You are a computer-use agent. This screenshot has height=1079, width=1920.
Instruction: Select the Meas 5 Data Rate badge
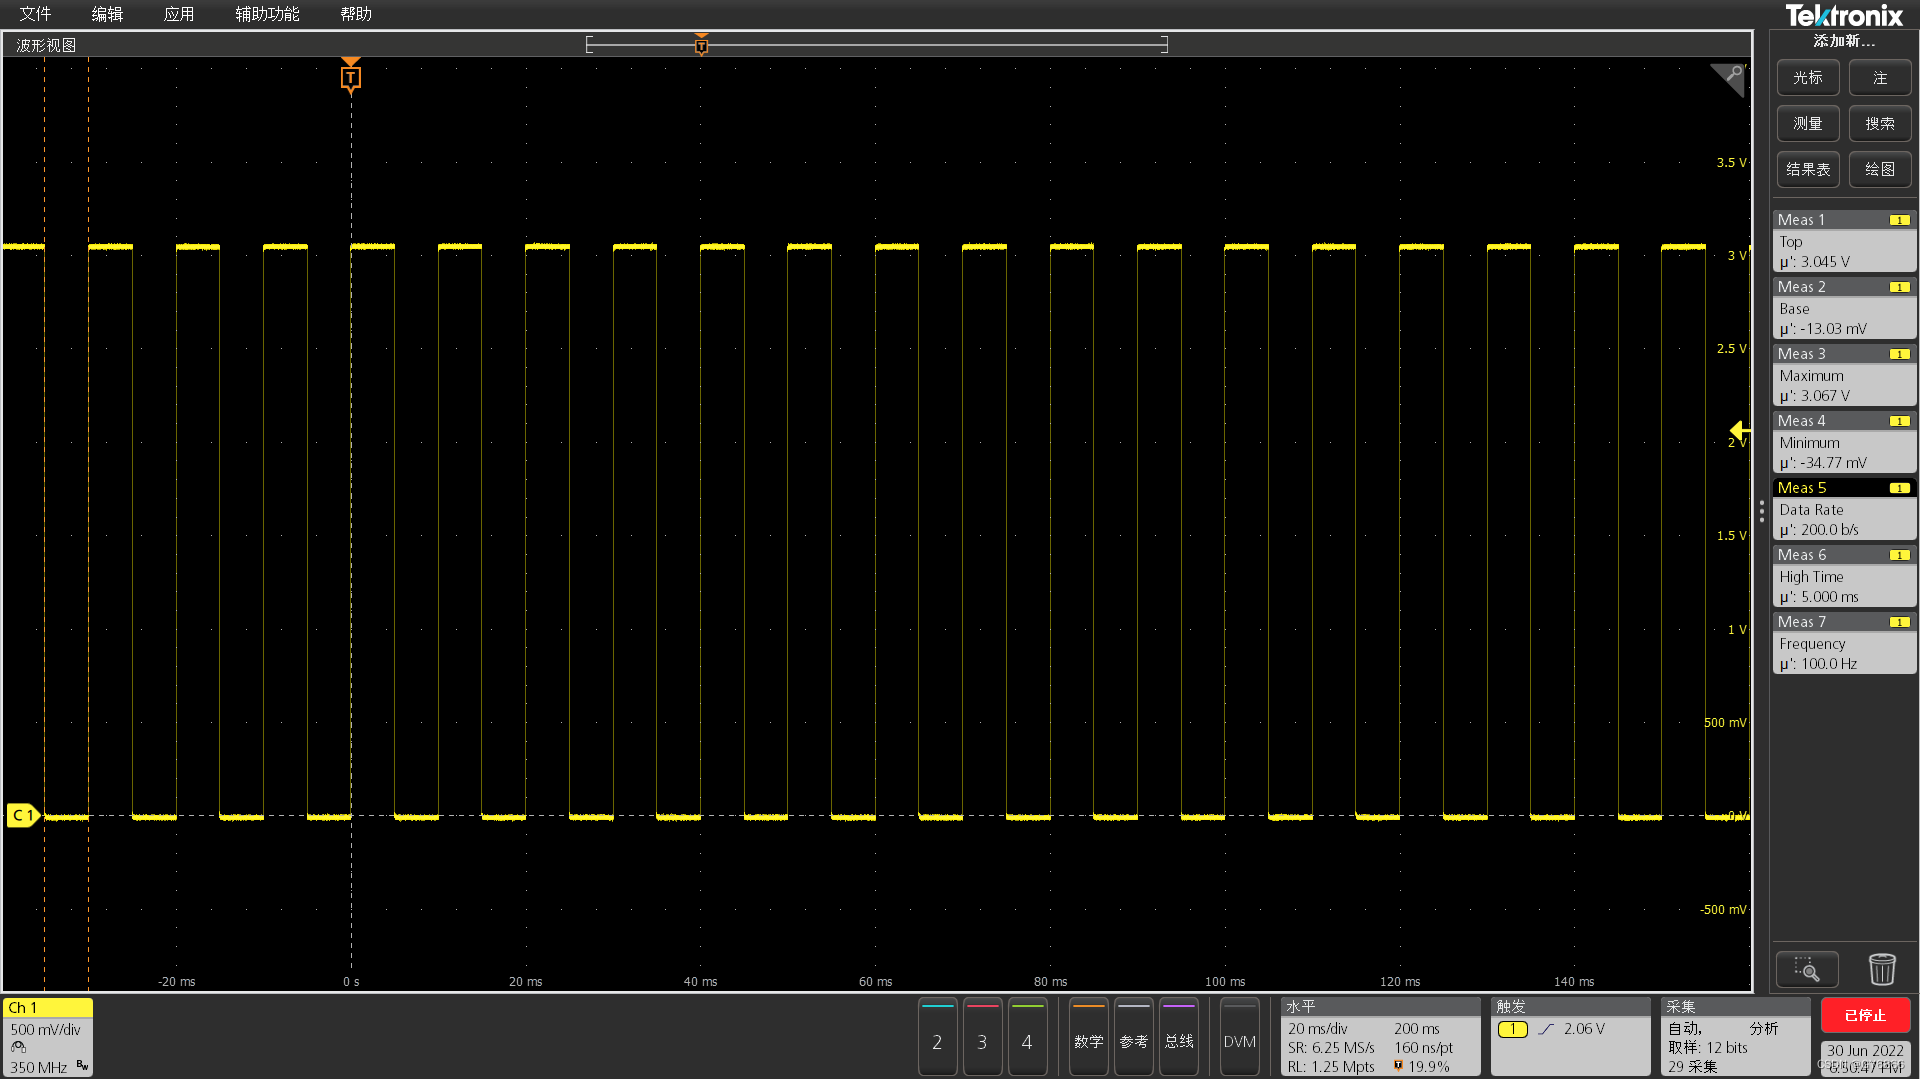tap(1844, 509)
